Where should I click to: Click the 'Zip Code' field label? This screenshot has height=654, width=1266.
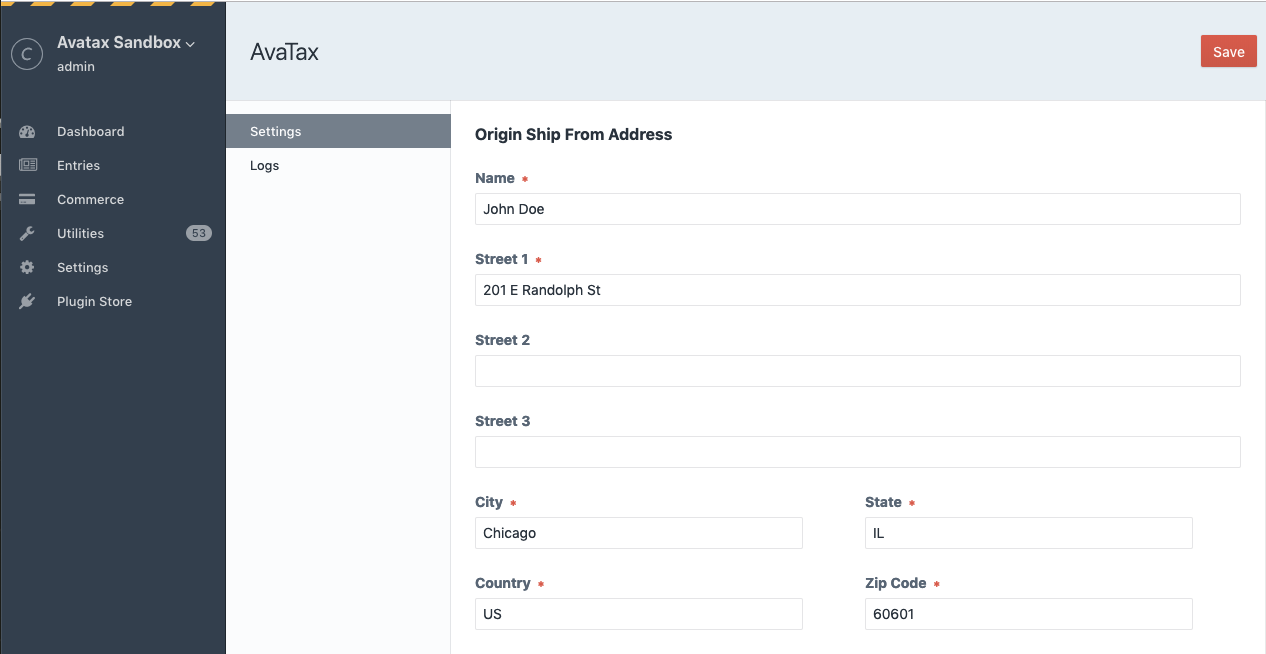tap(896, 583)
